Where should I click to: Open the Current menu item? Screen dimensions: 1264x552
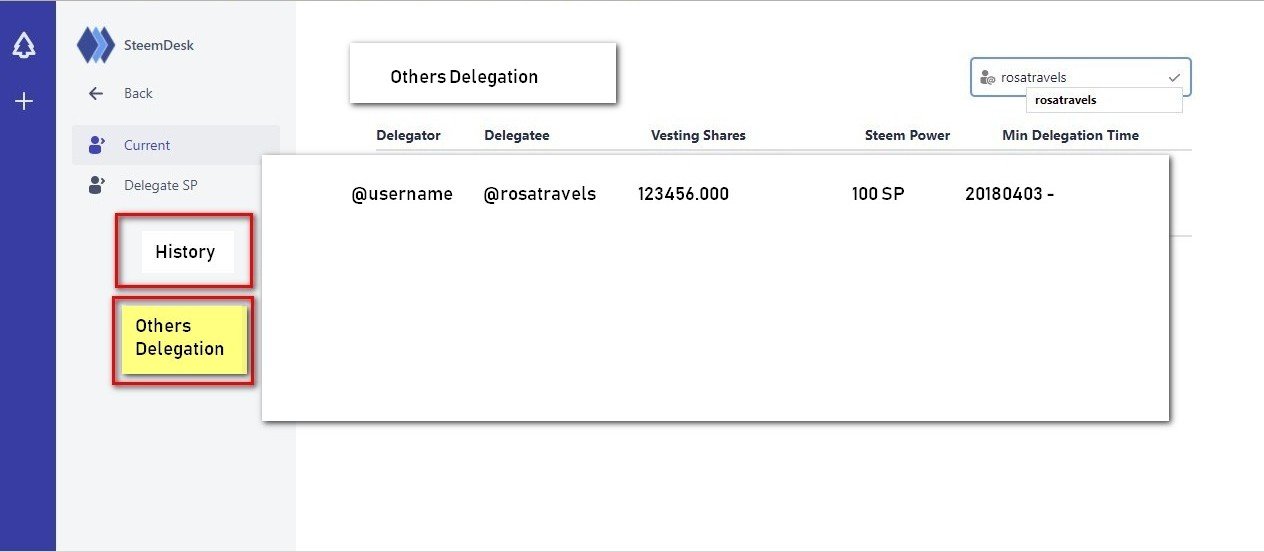coord(147,145)
